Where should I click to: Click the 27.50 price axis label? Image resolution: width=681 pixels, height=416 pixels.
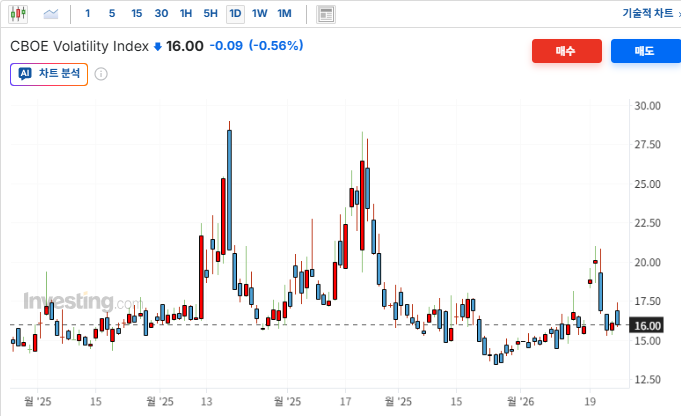(x=647, y=145)
